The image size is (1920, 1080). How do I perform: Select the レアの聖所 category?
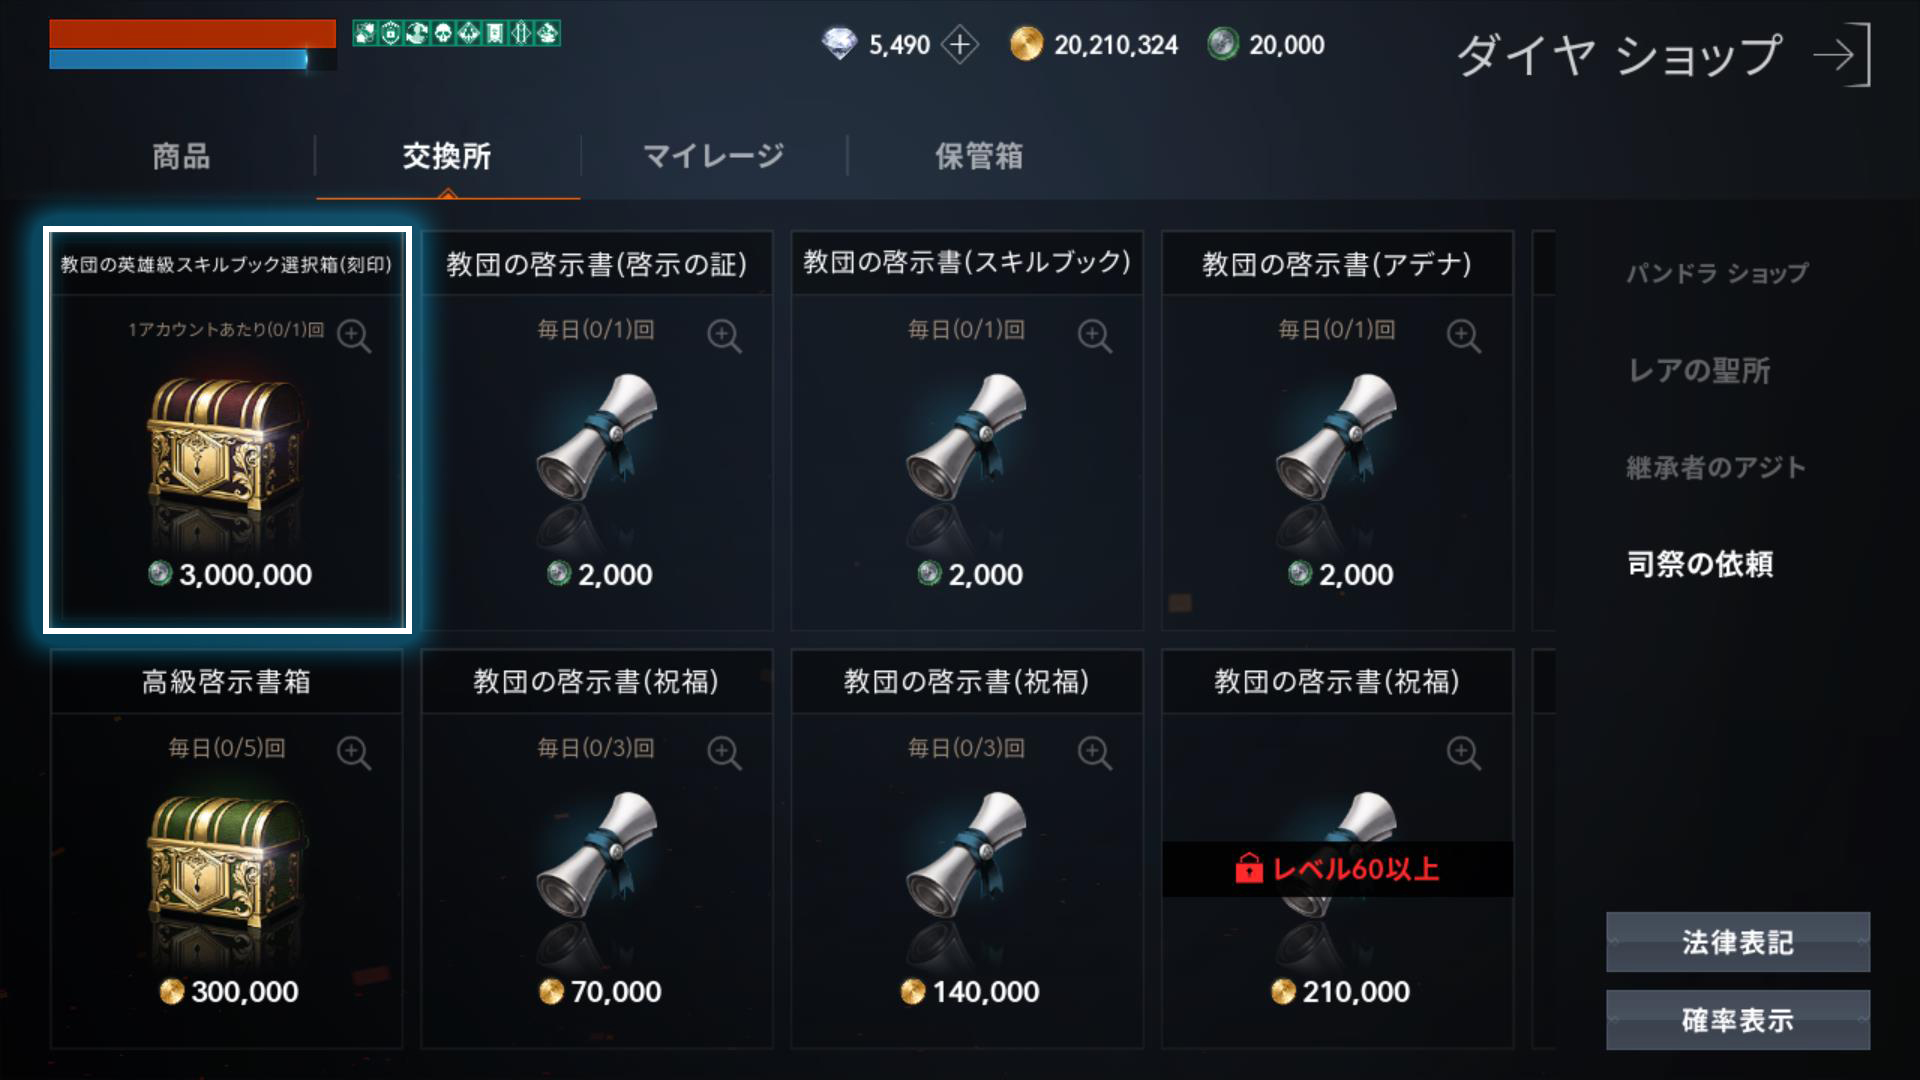(1699, 370)
